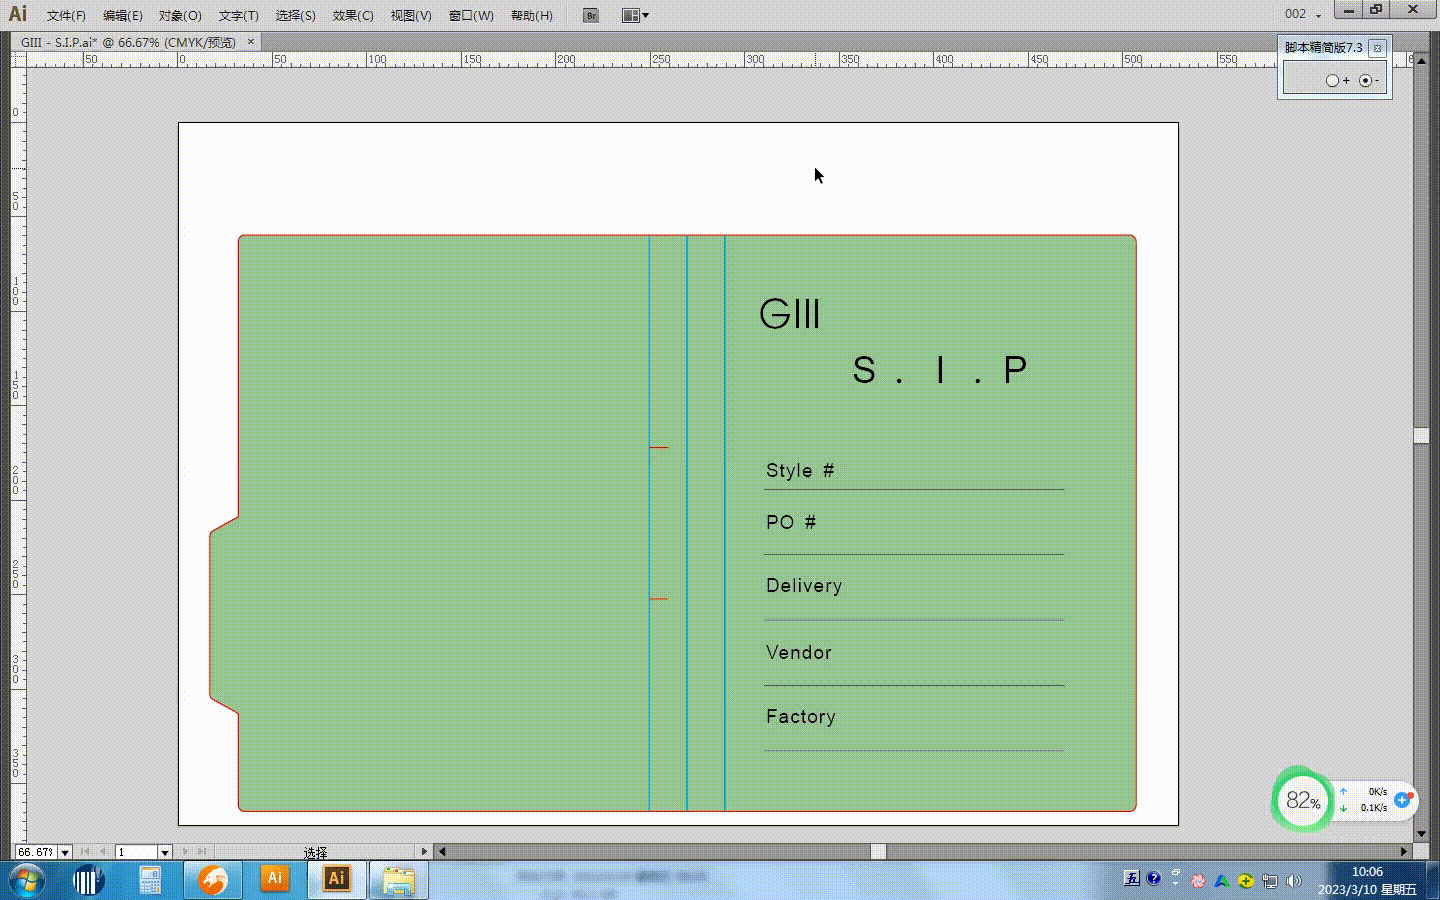Click the artboard number field

(x=136, y=852)
